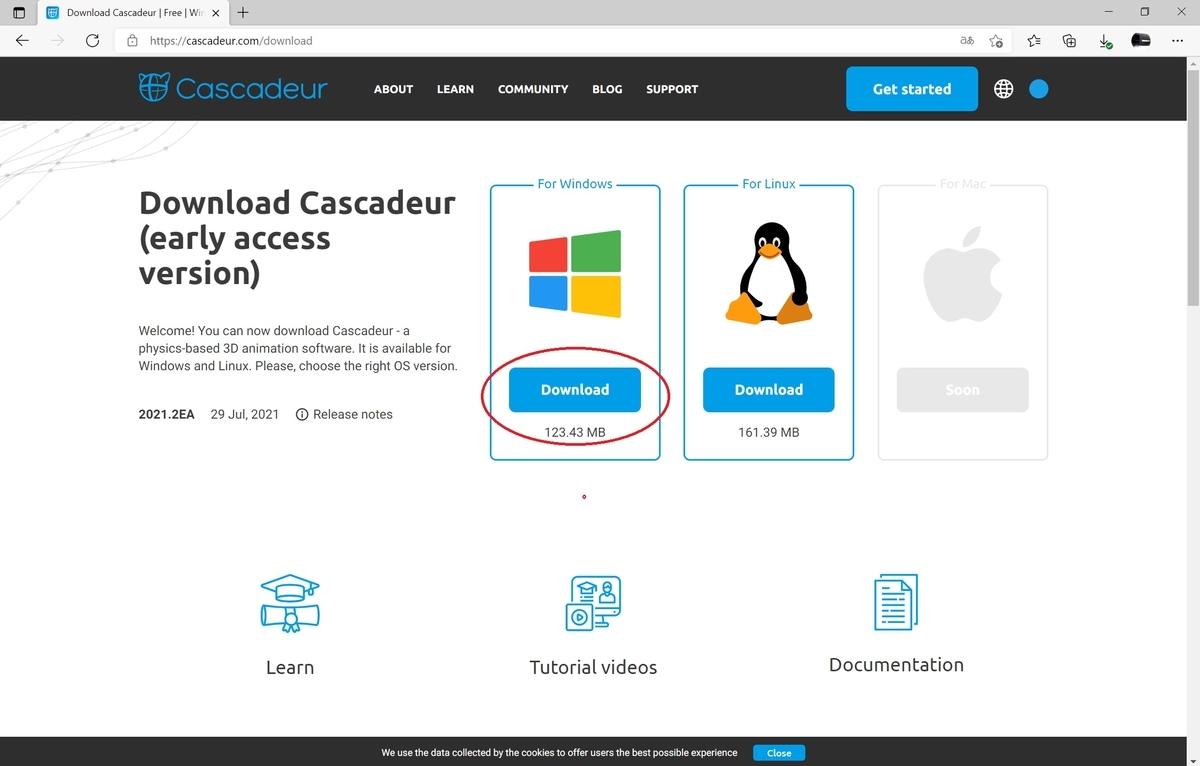The width and height of the screenshot is (1200, 766).
Task: Close the cookie notice
Action: (x=779, y=753)
